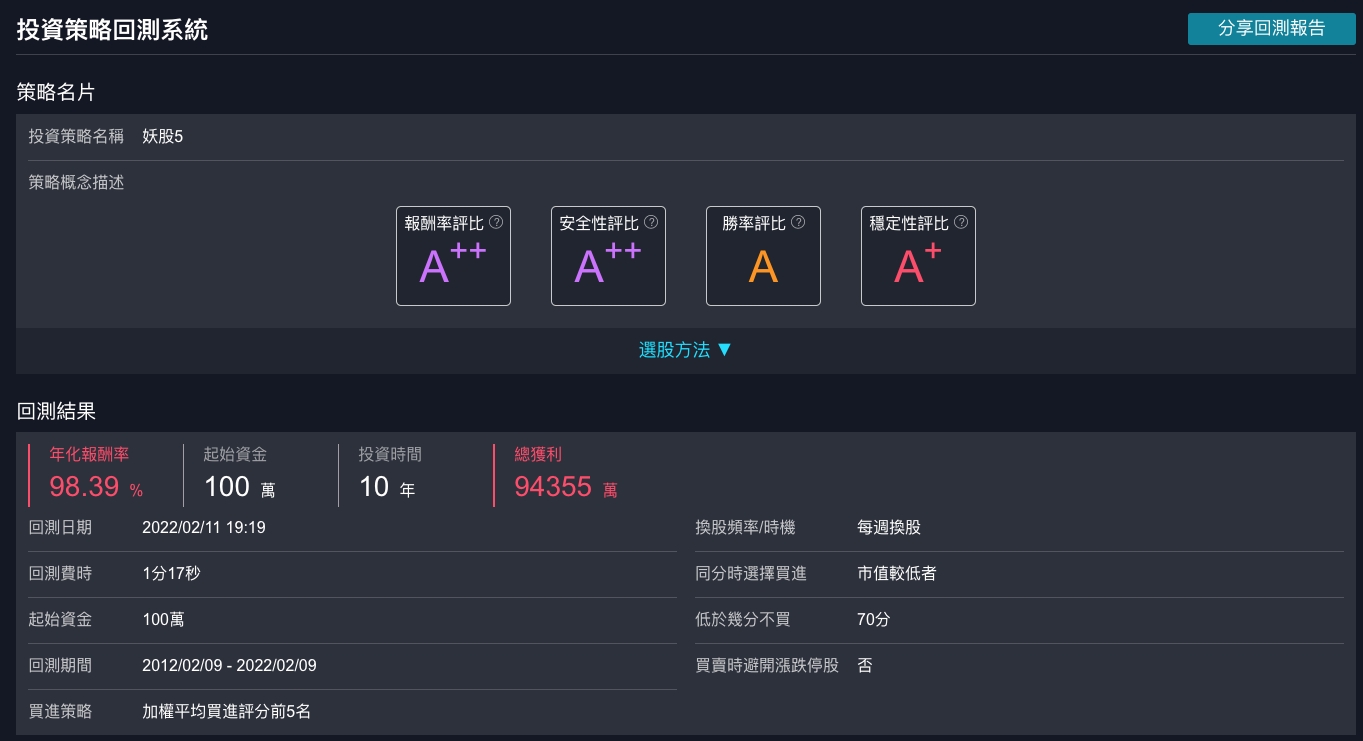Click the 10 年 investment time figure
The height and width of the screenshot is (741, 1363).
[x=386, y=488]
